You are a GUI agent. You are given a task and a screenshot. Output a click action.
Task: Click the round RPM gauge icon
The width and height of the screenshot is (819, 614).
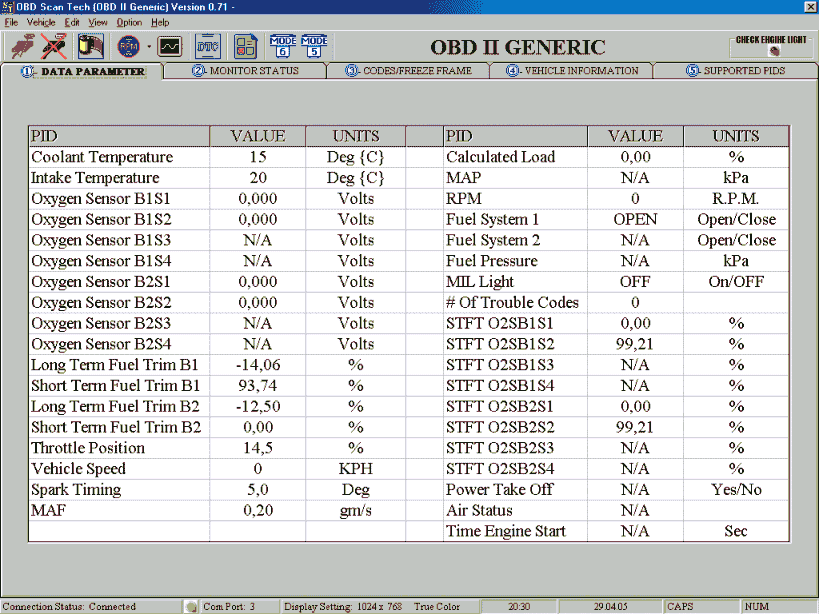coord(129,45)
